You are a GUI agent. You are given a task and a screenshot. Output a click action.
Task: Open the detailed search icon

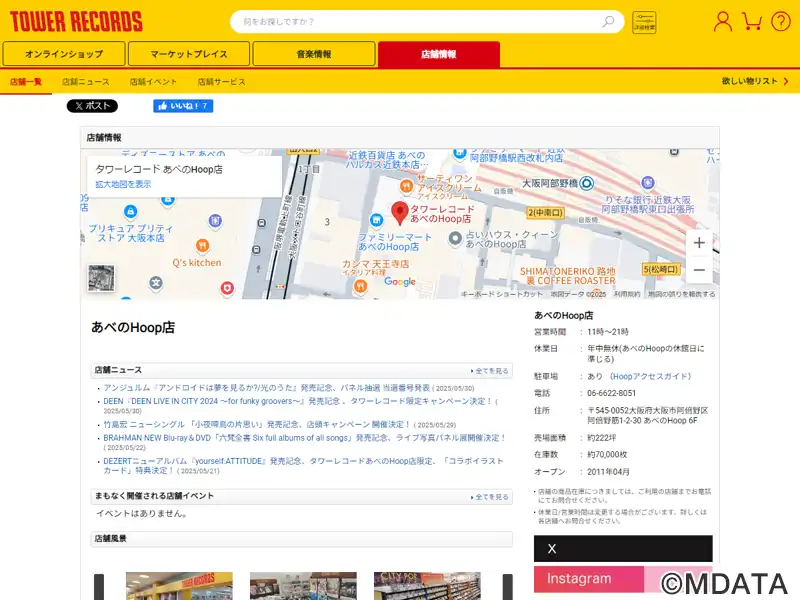[644, 22]
